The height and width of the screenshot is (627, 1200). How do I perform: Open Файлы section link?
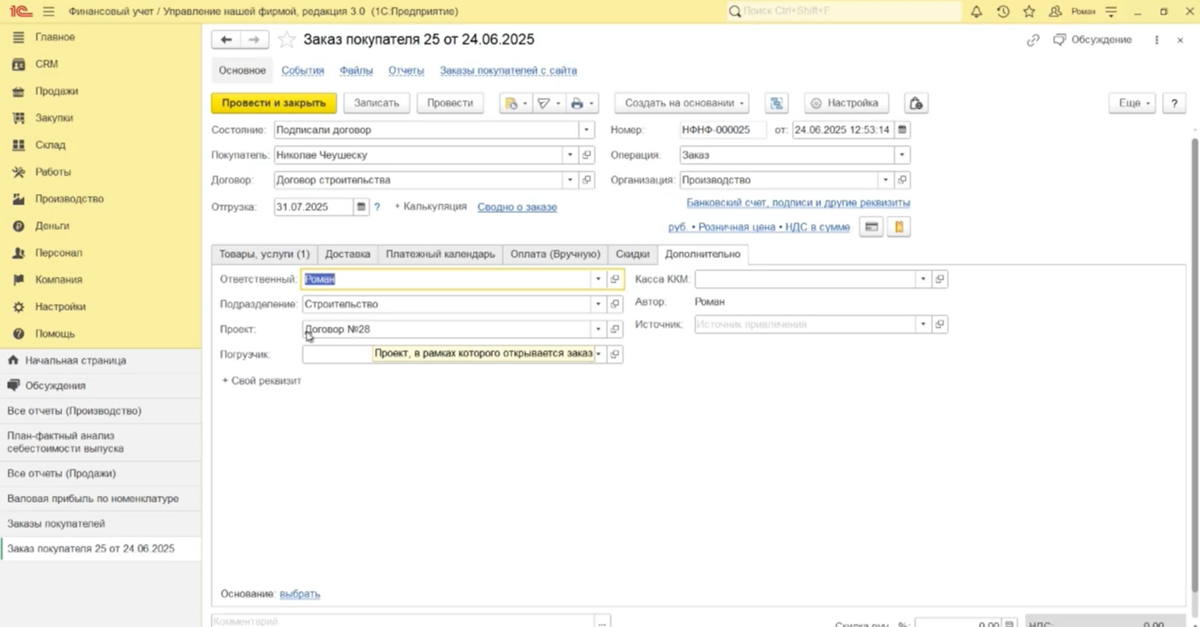356,71
